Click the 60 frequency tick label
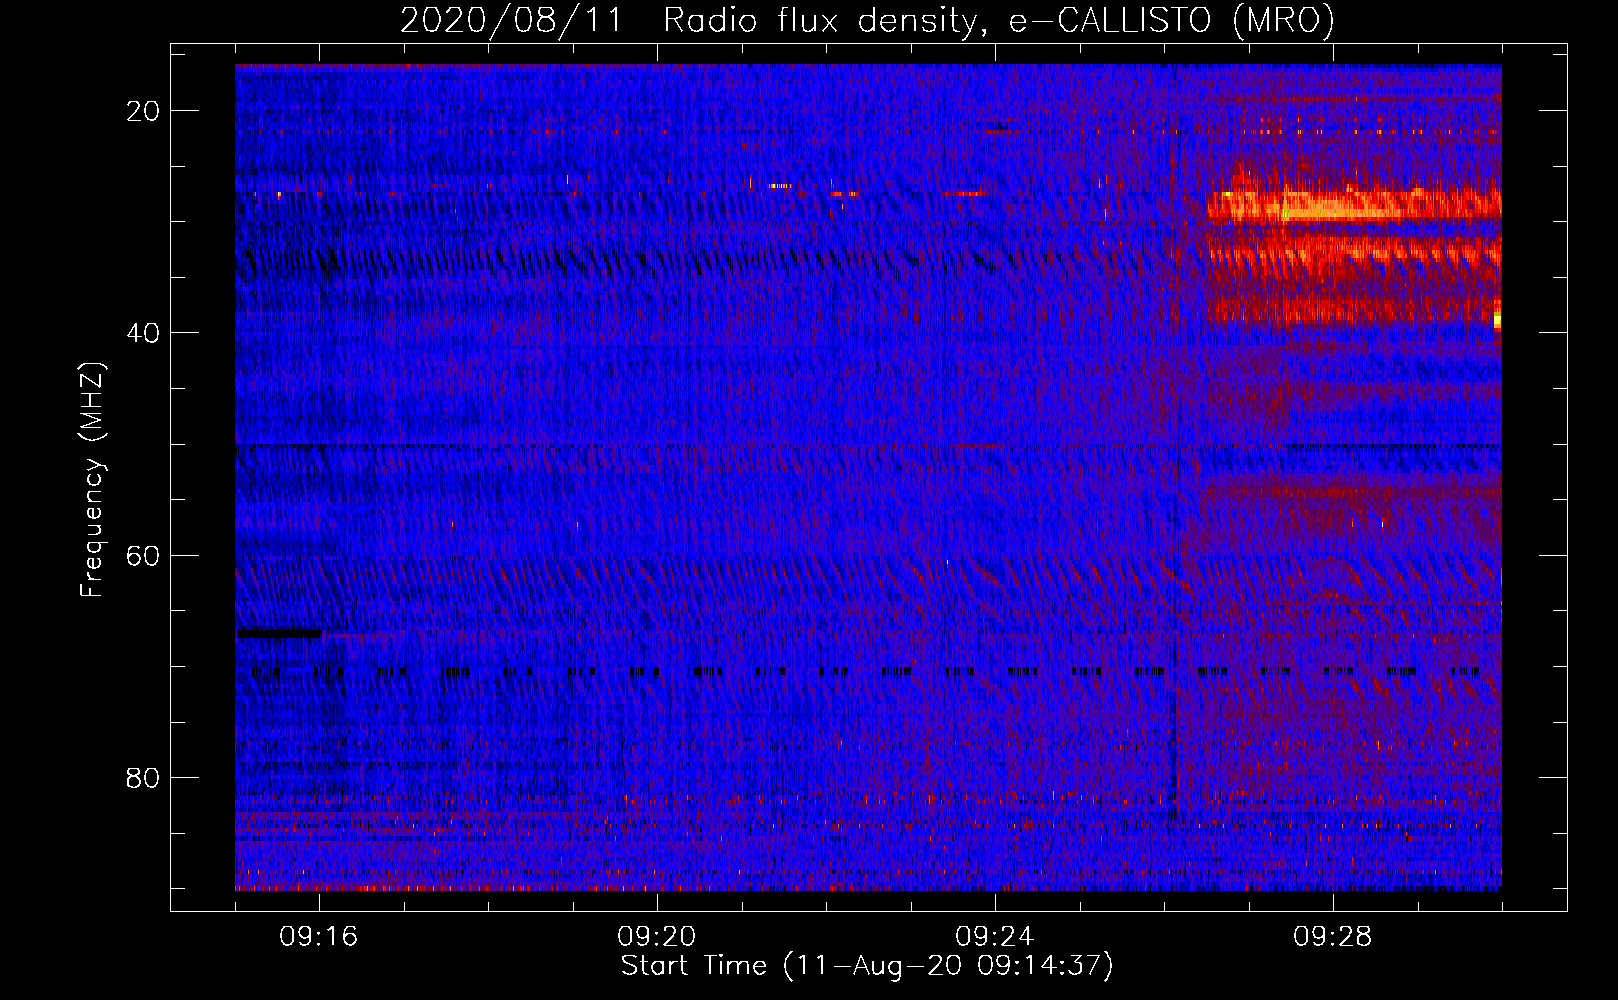The height and width of the screenshot is (1000, 1618). [144, 555]
